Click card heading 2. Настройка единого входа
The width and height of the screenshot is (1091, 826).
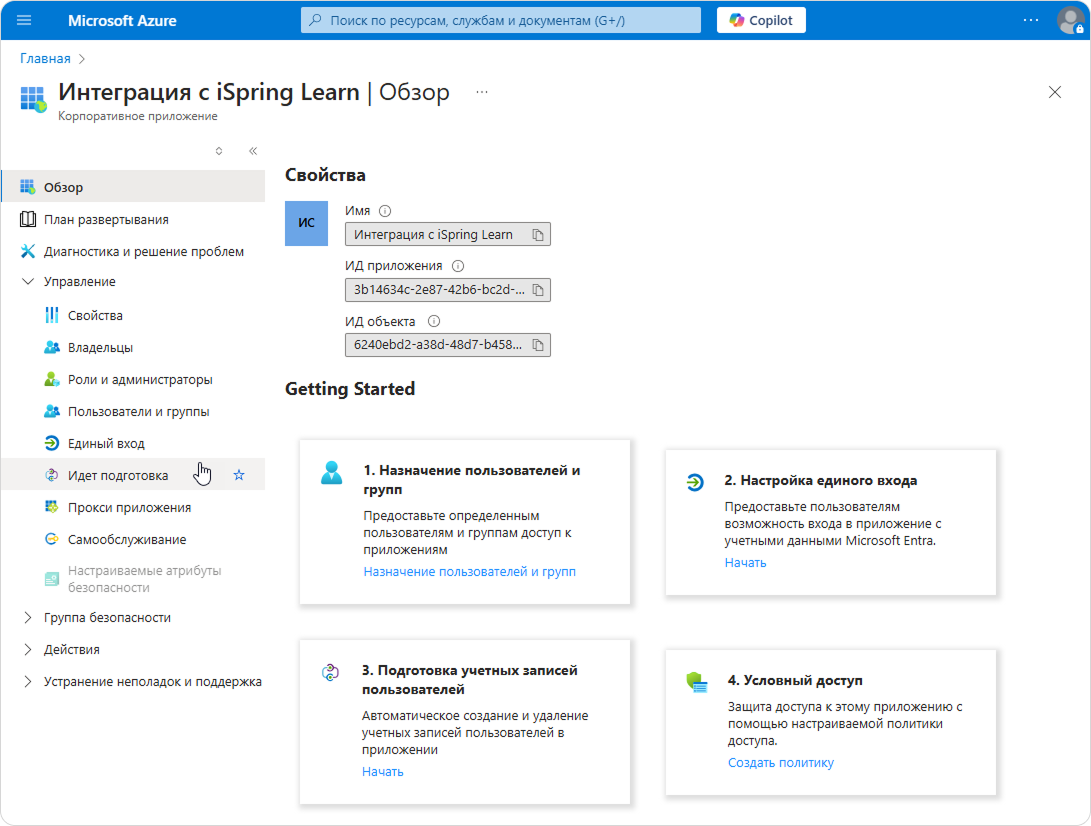point(820,480)
